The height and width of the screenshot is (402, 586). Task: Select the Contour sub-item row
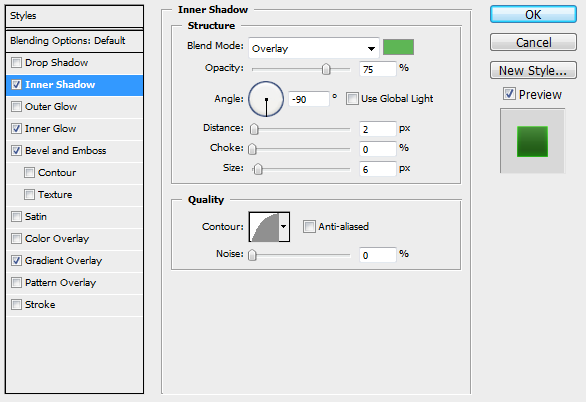click(x=74, y=173)
